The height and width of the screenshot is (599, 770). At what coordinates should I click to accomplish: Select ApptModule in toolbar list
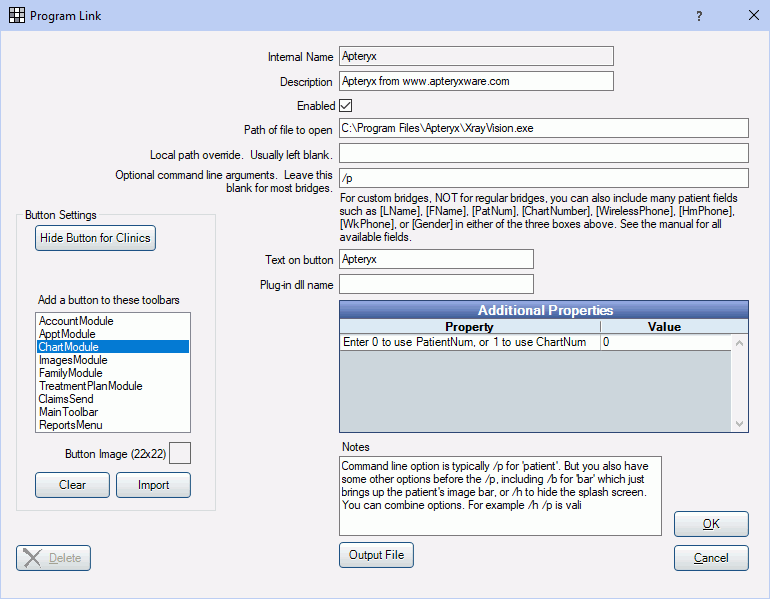click(x=113, y=334)
